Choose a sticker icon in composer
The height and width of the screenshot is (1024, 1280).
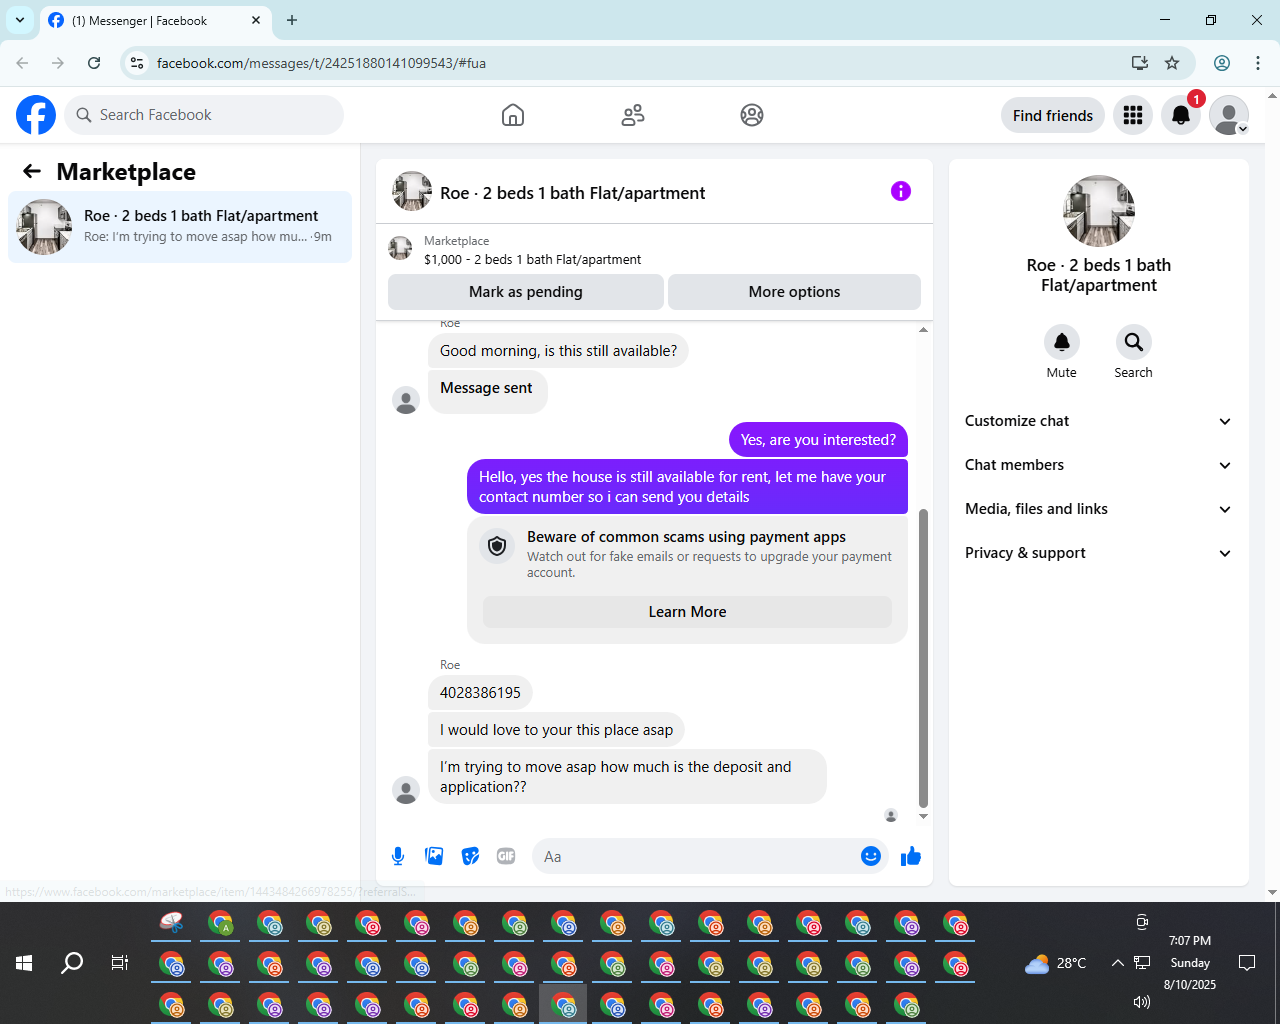tap(470, 856)
